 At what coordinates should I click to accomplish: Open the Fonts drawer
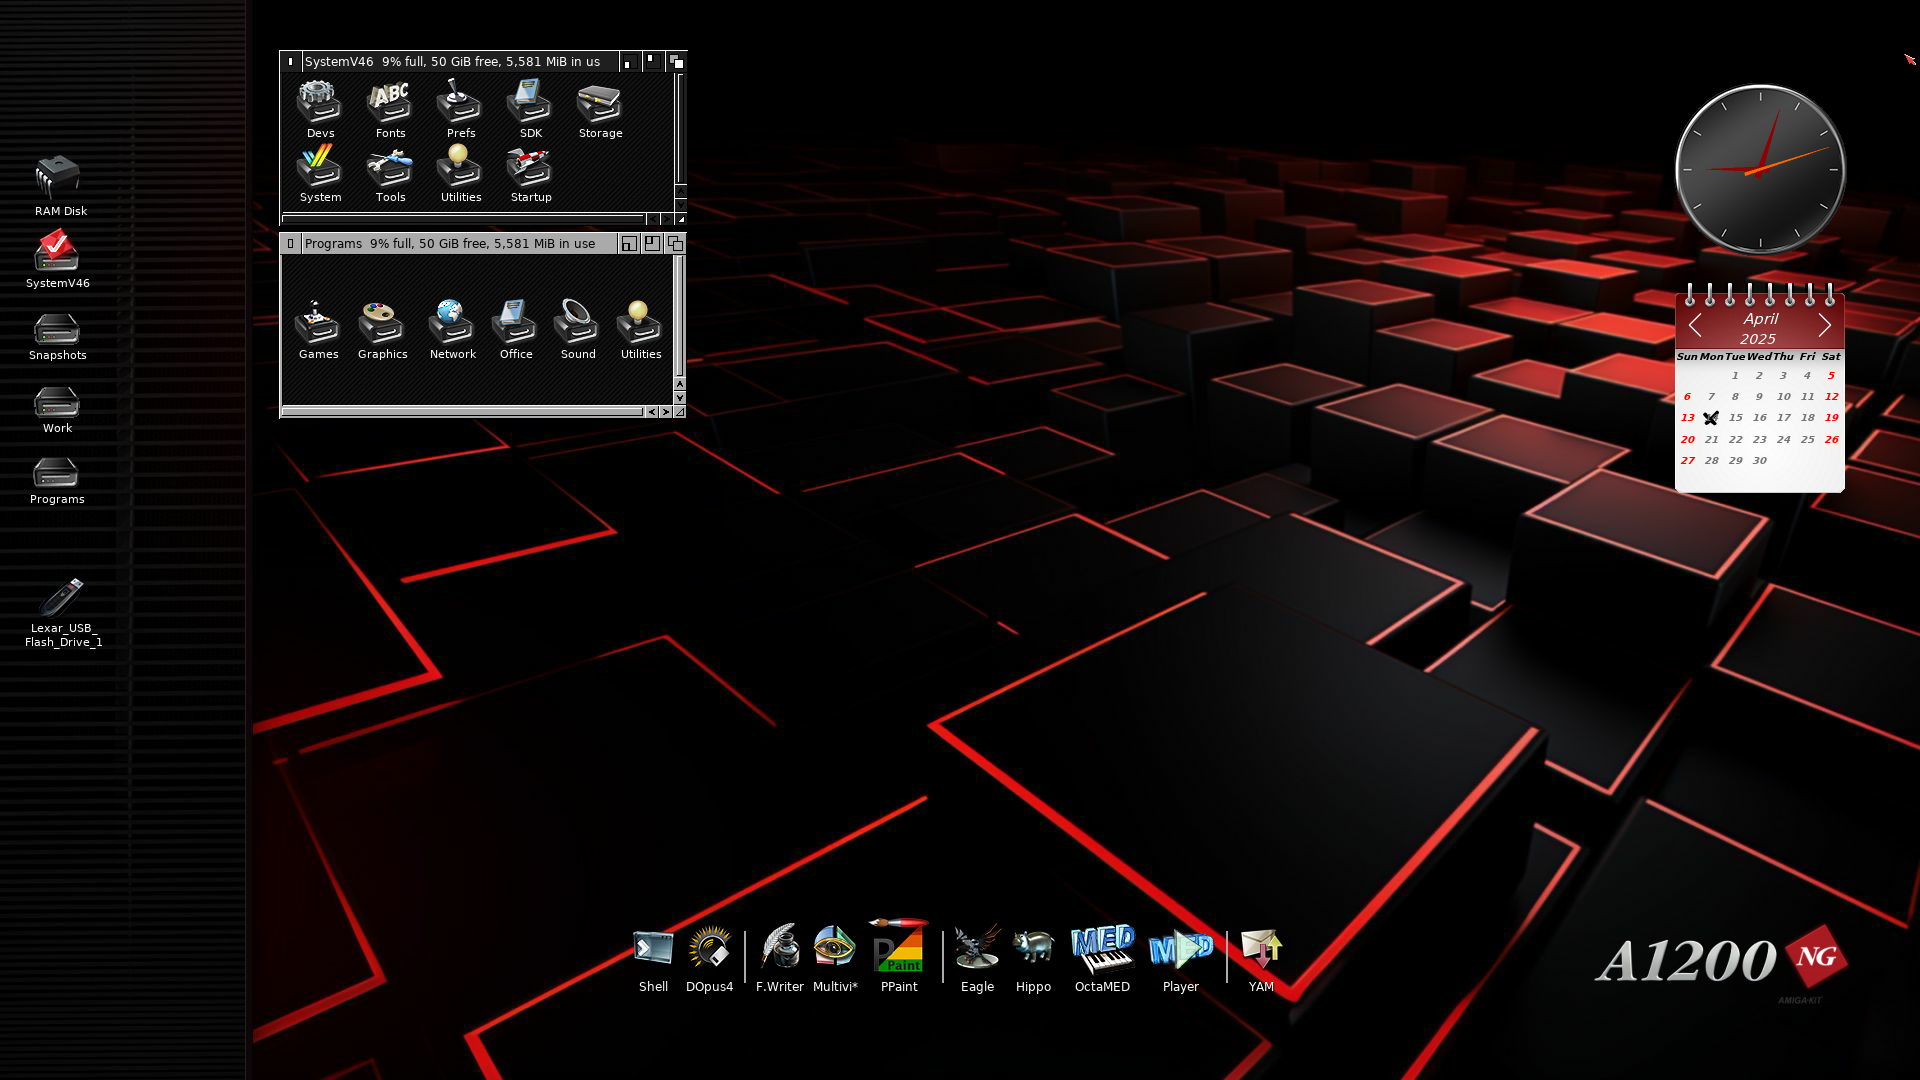[390, 105]
